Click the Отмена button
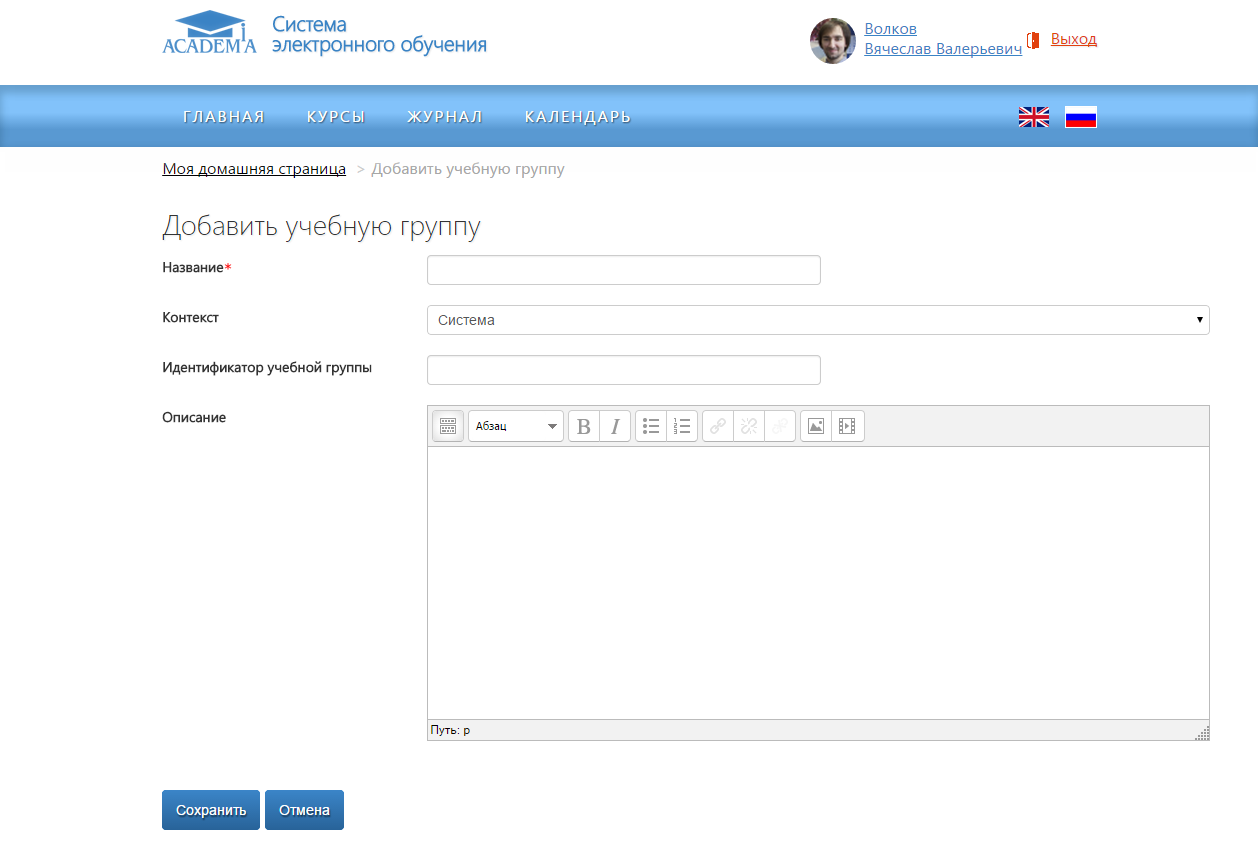Viewport: 1258px width, 854px height. (x=304, y=810)
